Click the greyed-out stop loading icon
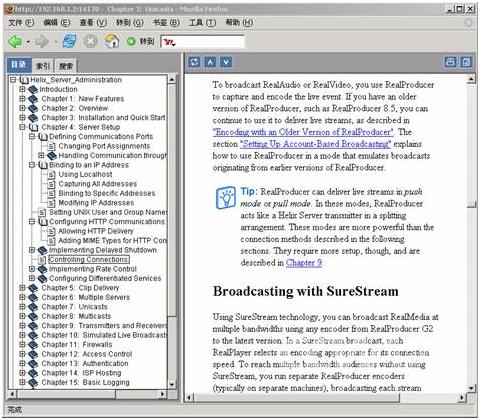Viewport: 480px width, 420px height. (x=90, y=42)
